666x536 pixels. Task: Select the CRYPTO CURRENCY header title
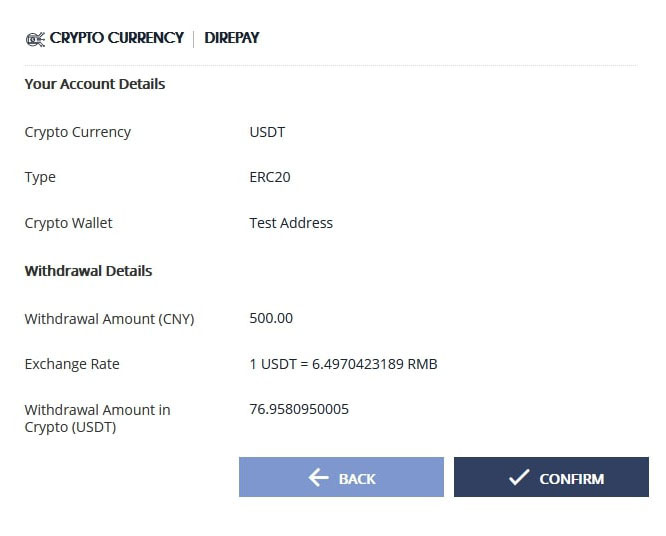point(117,38)
